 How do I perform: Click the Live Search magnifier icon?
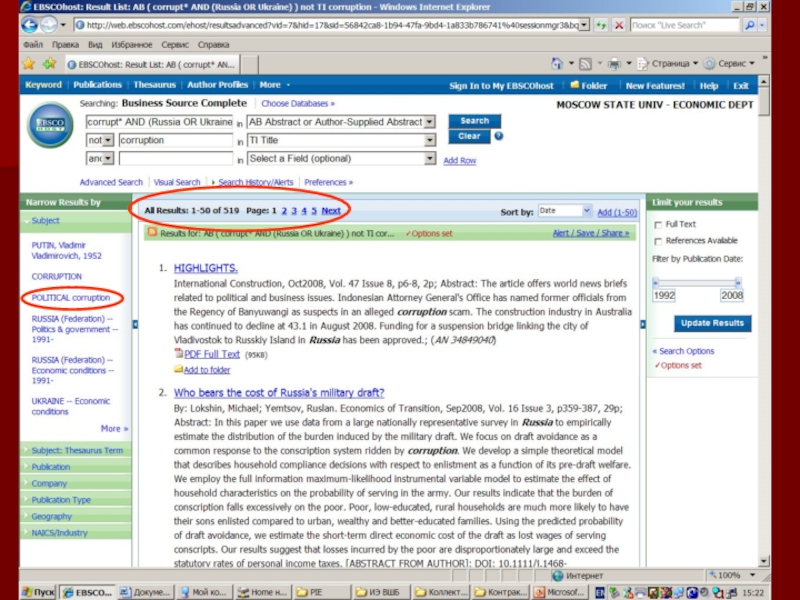[749, 25]
